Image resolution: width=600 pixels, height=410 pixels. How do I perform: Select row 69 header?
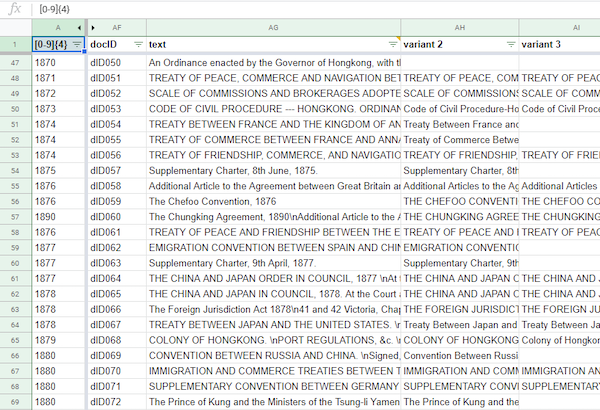pyautogui.click(x=15, y=402)
